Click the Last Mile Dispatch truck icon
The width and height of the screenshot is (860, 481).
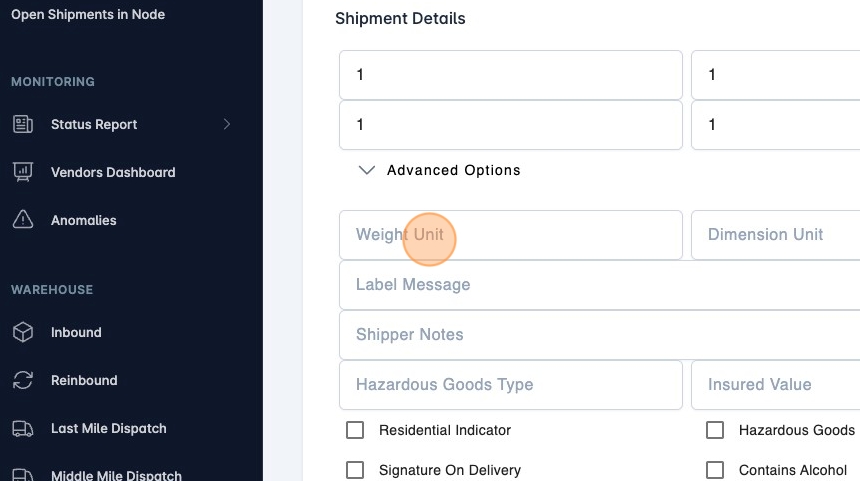coord(22,428)
